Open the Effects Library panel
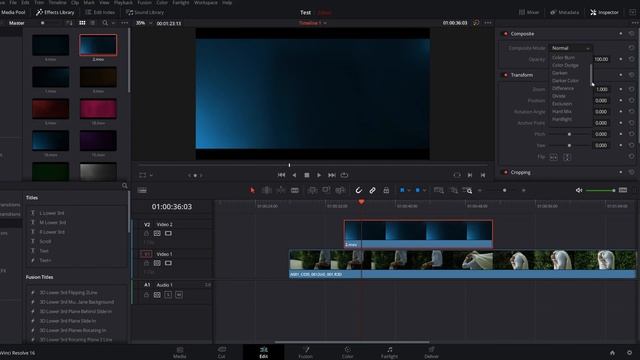This screenshot has height=360, width=640. [55, 12]
